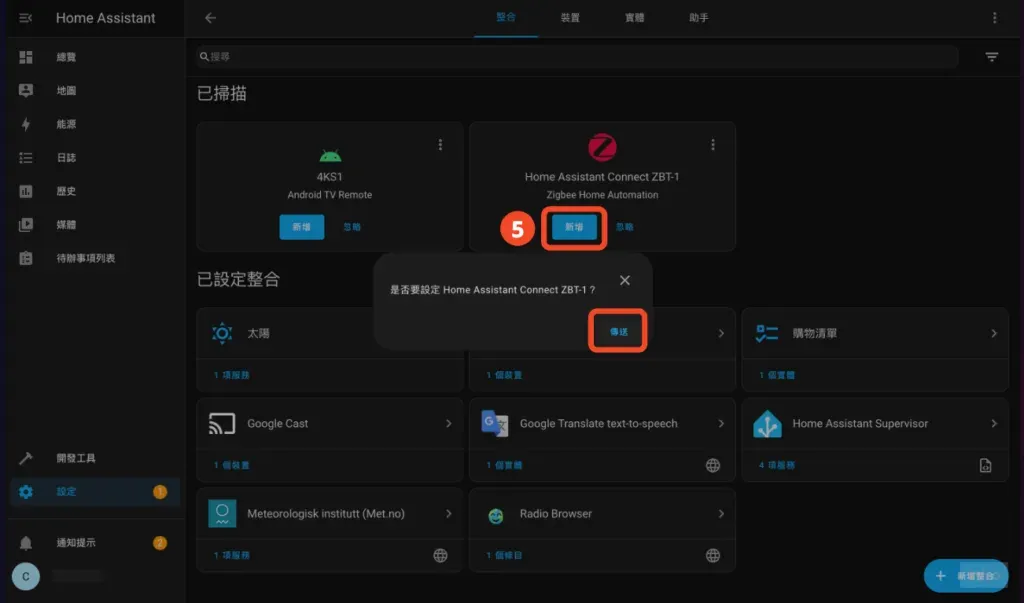Collapse the sidebar with the hamburger icon
The height and width of the screenshot is (603, 1024).
tap(22, 17)
